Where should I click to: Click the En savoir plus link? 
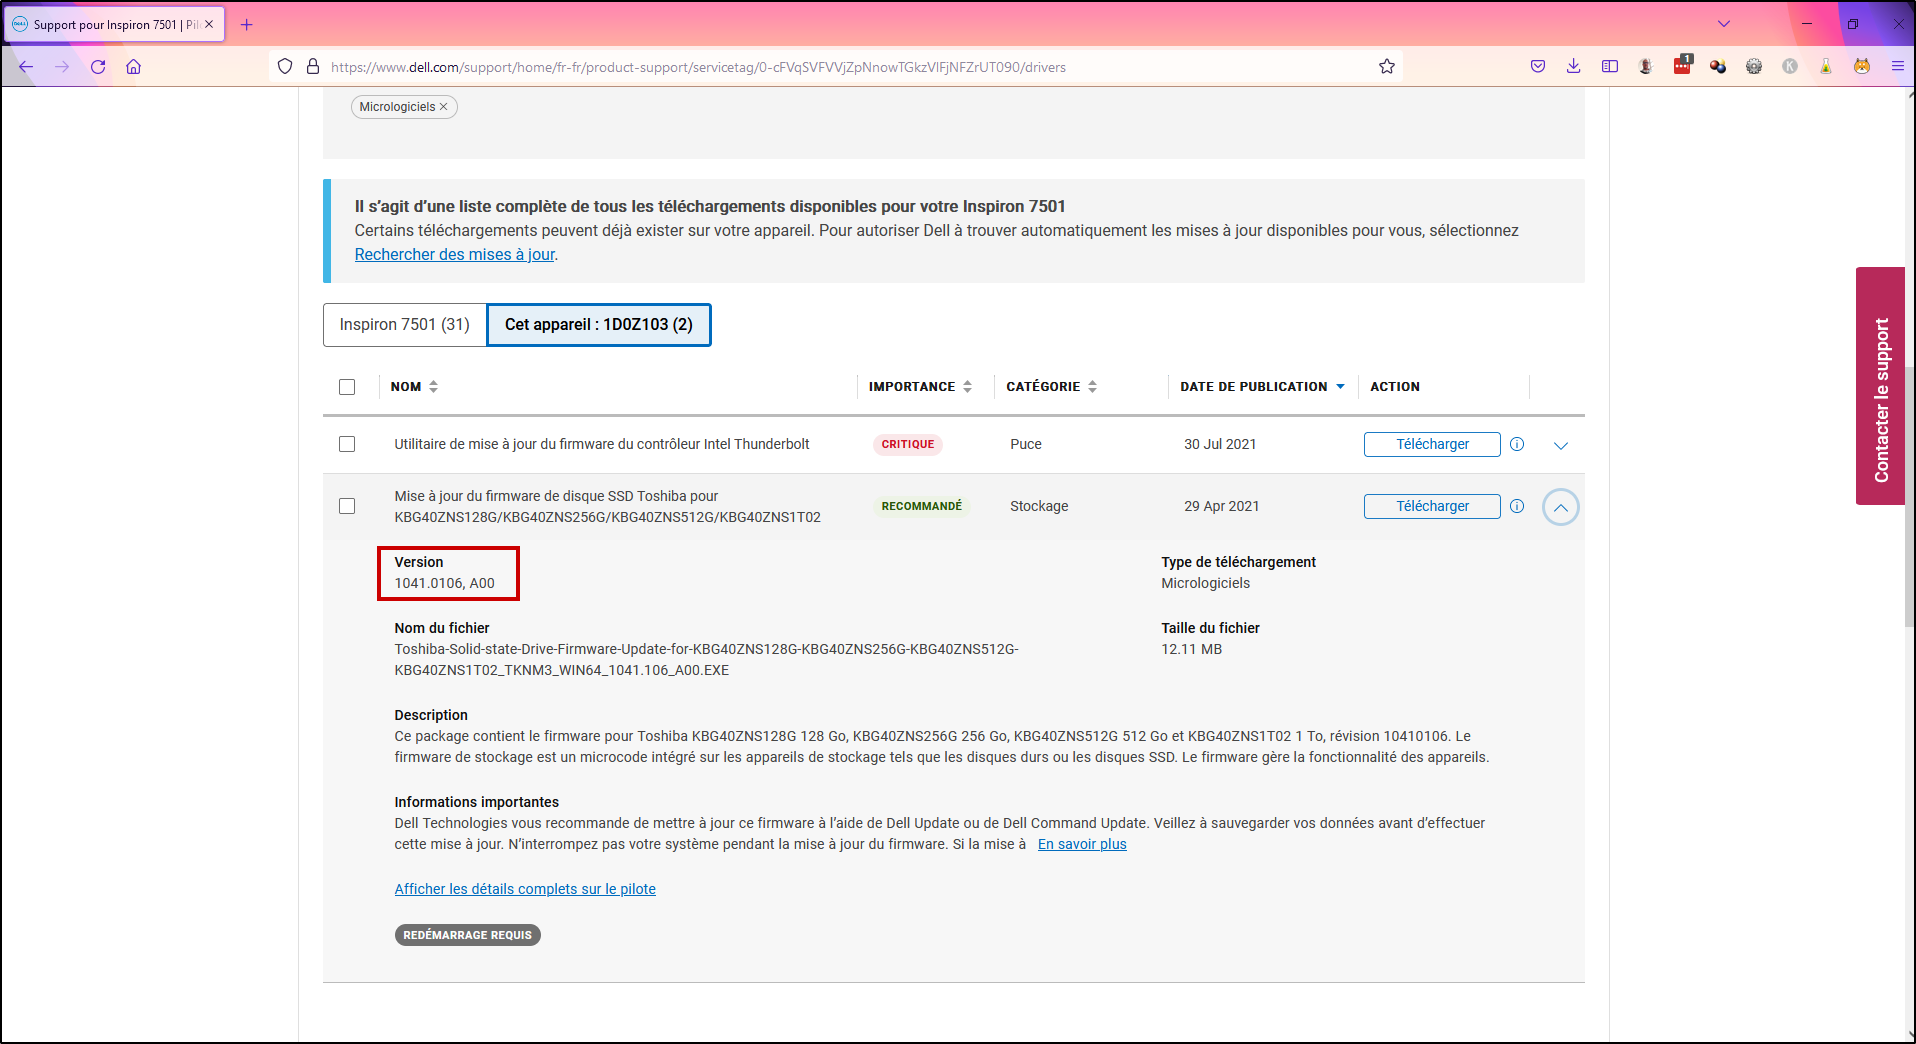pos(1082,844)
